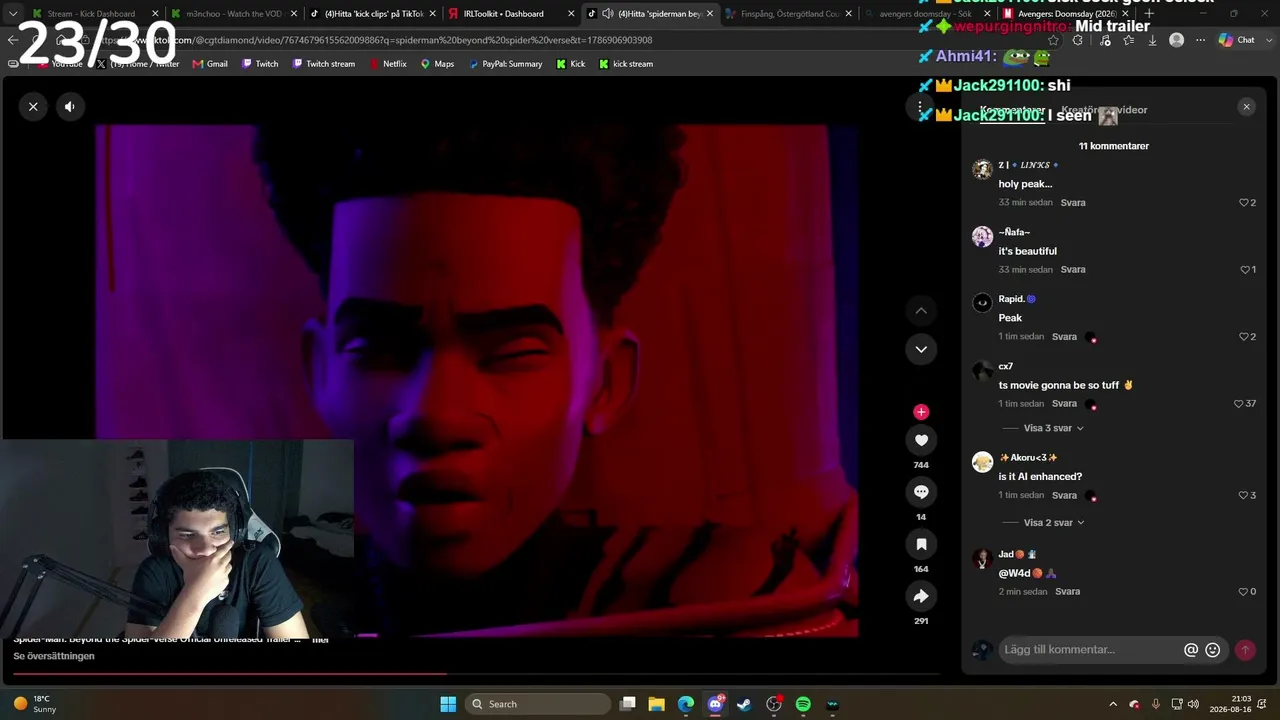Image resolution: width=1280 pixels, height=720 pixels.
Task: Bookmark the video to favorites
Action: pyautogui.click(x=921, y=544)
